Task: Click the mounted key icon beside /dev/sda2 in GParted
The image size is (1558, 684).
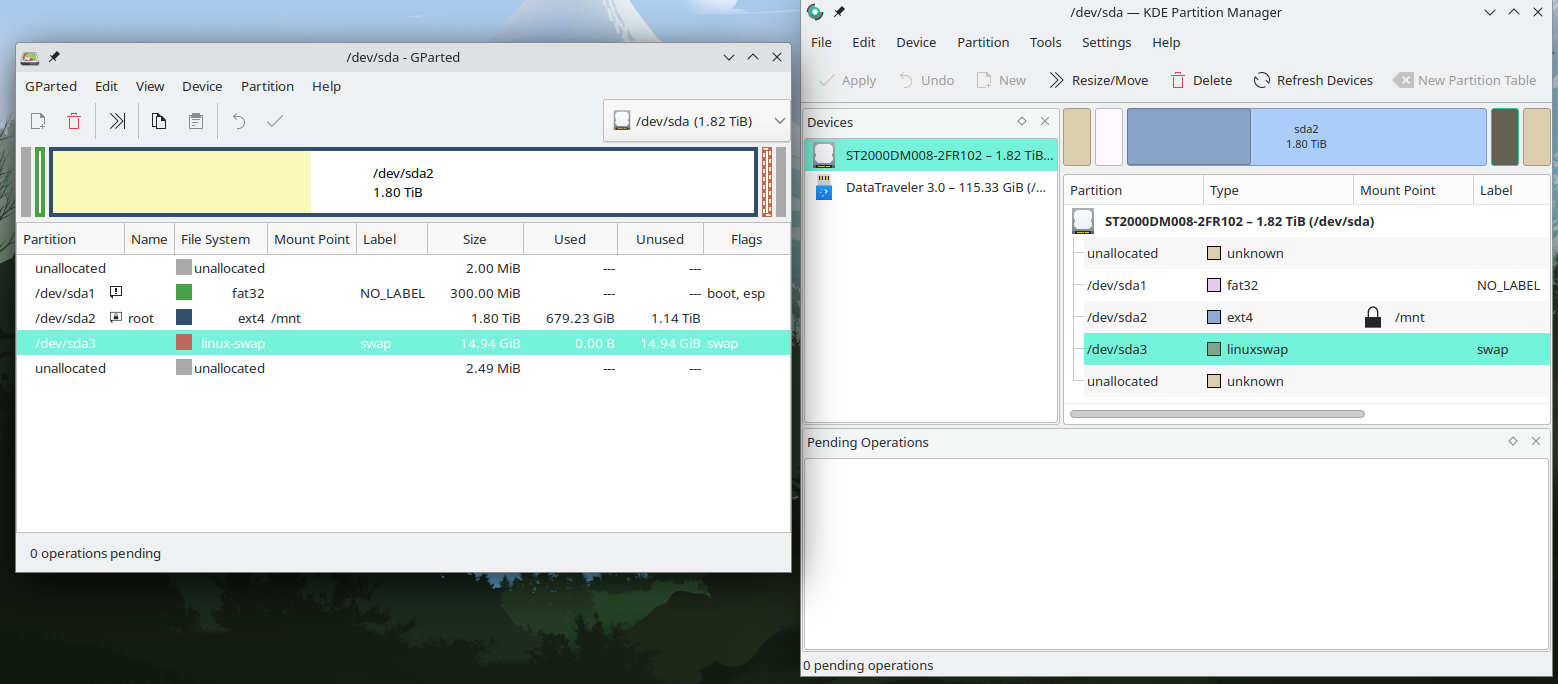Action: [x=116, y=318]
